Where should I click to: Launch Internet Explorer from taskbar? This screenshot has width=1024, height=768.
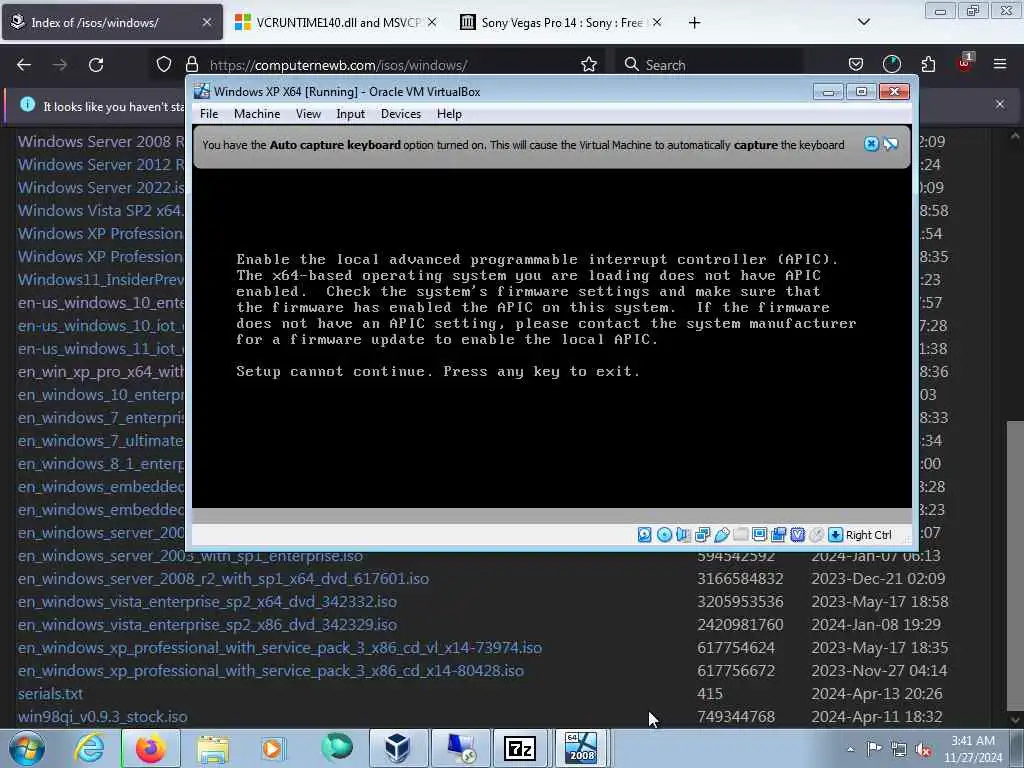89,748
